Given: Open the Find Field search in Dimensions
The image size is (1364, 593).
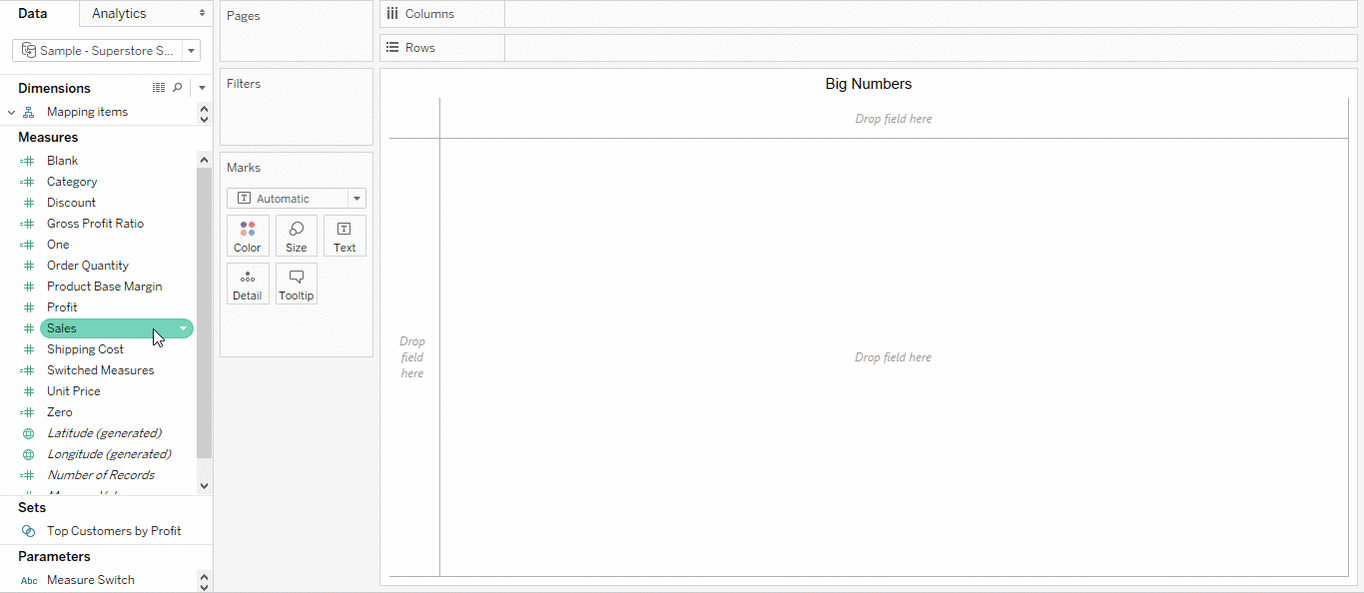Looking at the screenshot, I should [177, 88].
